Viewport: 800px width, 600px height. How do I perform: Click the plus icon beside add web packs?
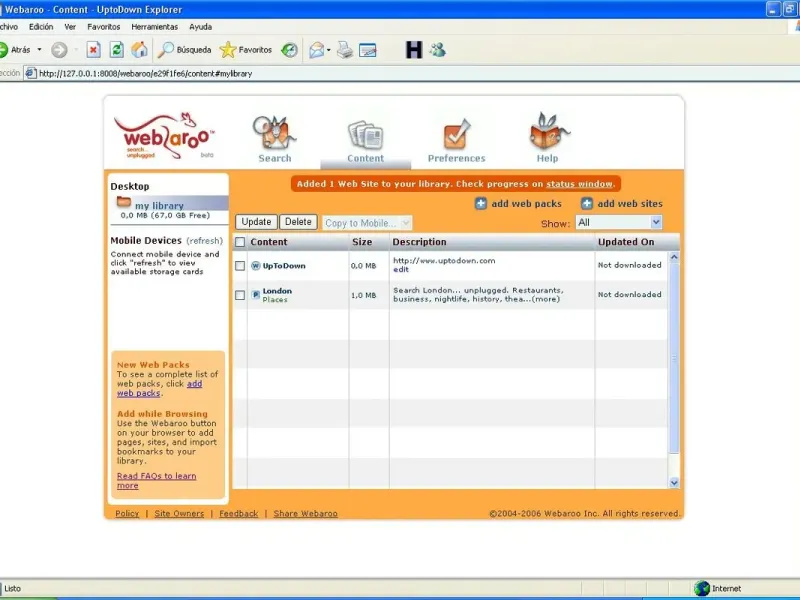[x=481, y=204]
